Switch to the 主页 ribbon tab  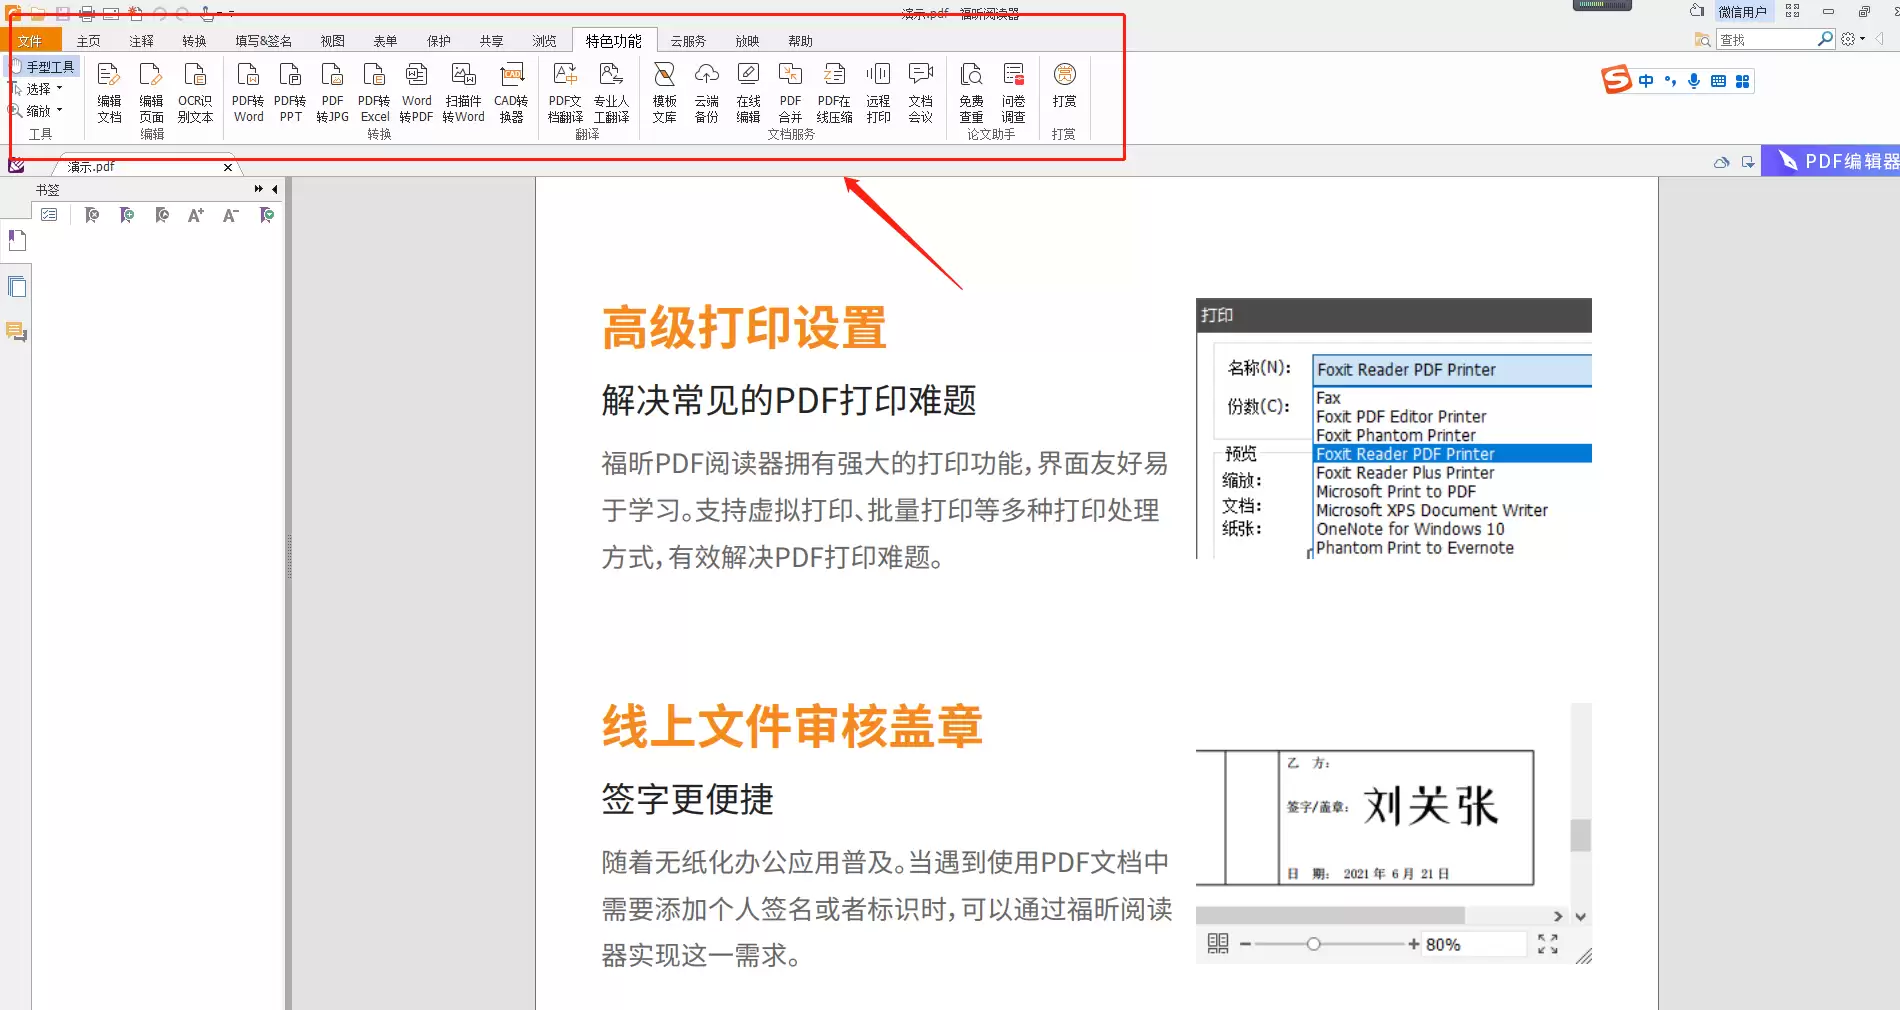88,40
